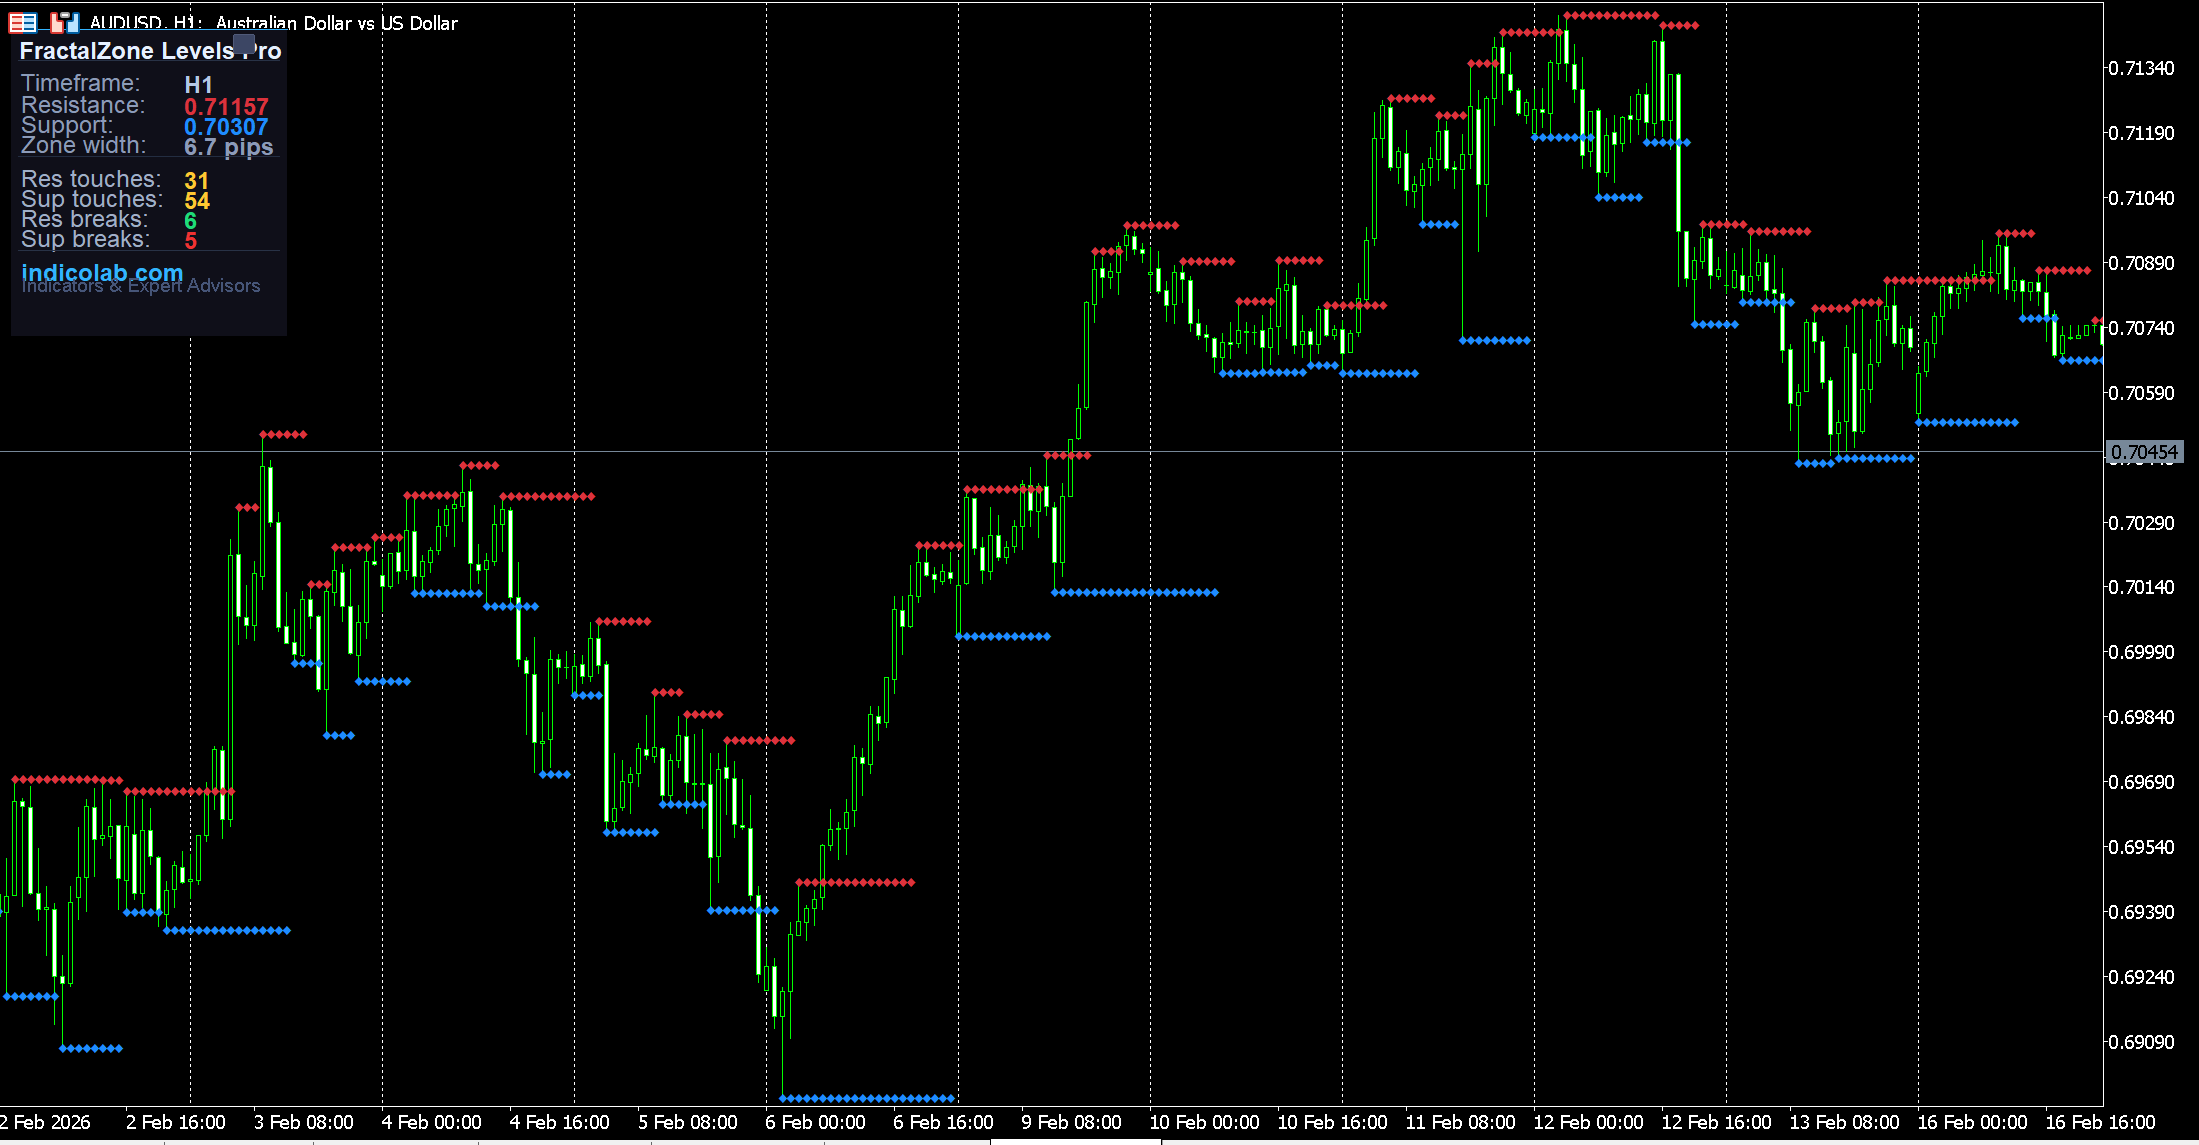Click the current price label 0.70454
The height and width of the screenshot is (1145, 2199).
pos(2143,452)
